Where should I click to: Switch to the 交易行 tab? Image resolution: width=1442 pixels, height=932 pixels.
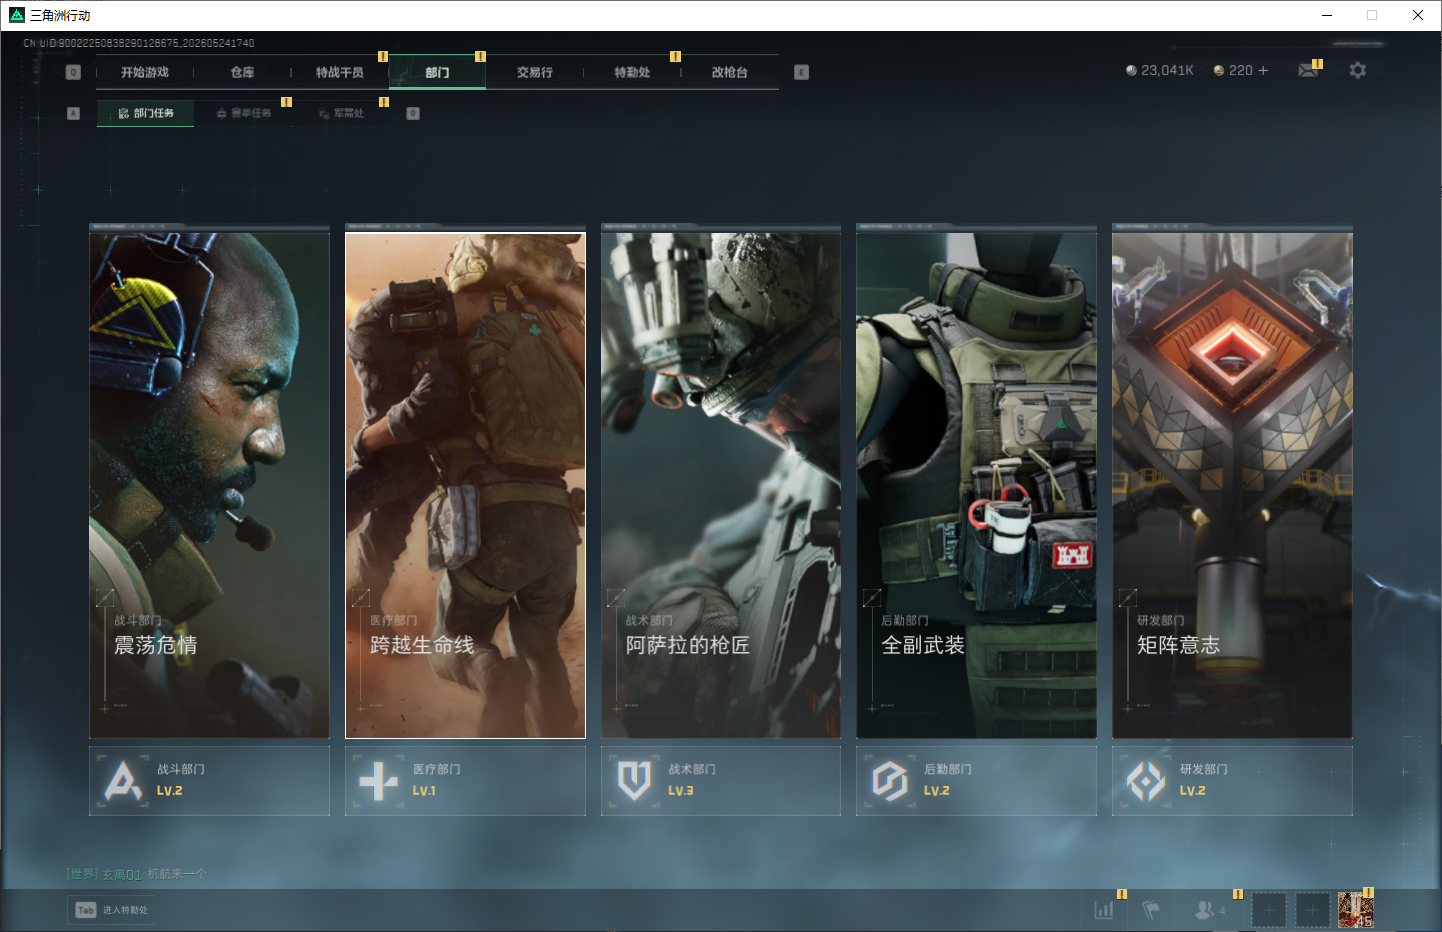[535, 72]
